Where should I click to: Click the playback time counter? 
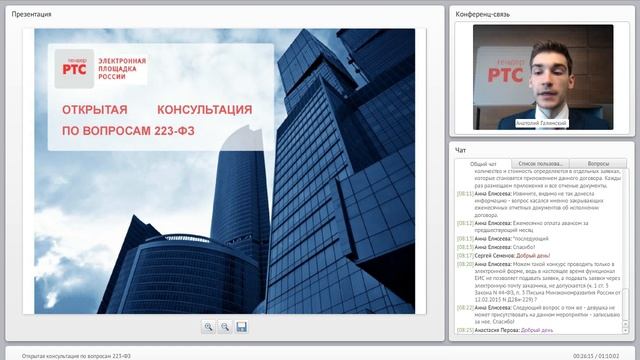pyautogui.click(x=596, y=356)
